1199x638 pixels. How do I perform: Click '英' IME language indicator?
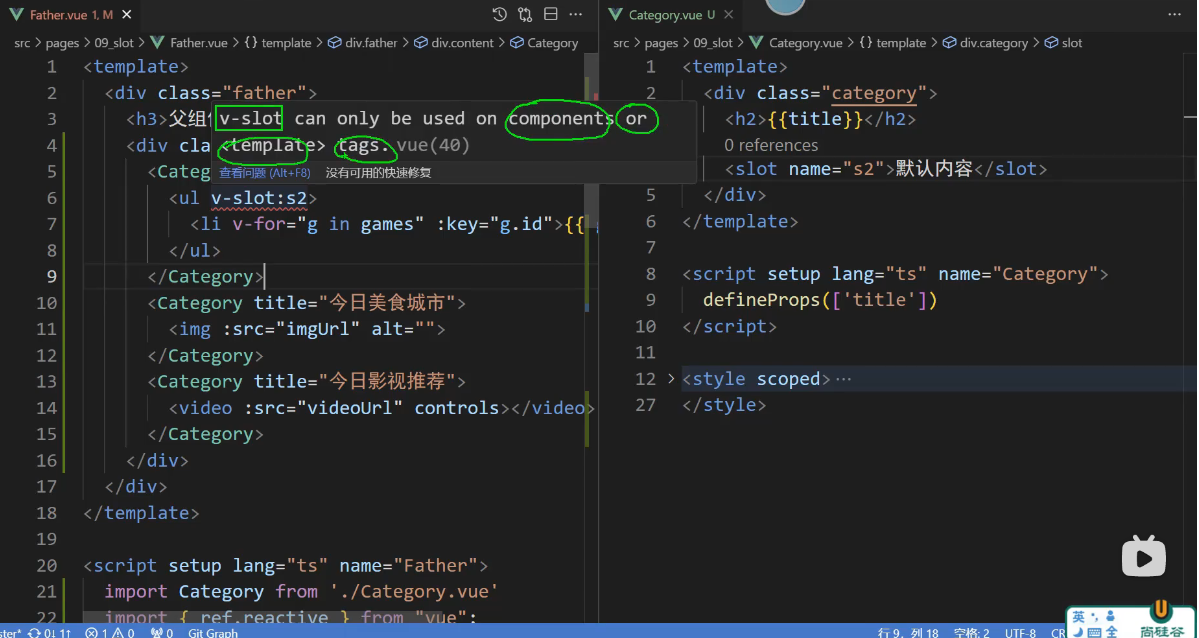(x=1078, y=617)
